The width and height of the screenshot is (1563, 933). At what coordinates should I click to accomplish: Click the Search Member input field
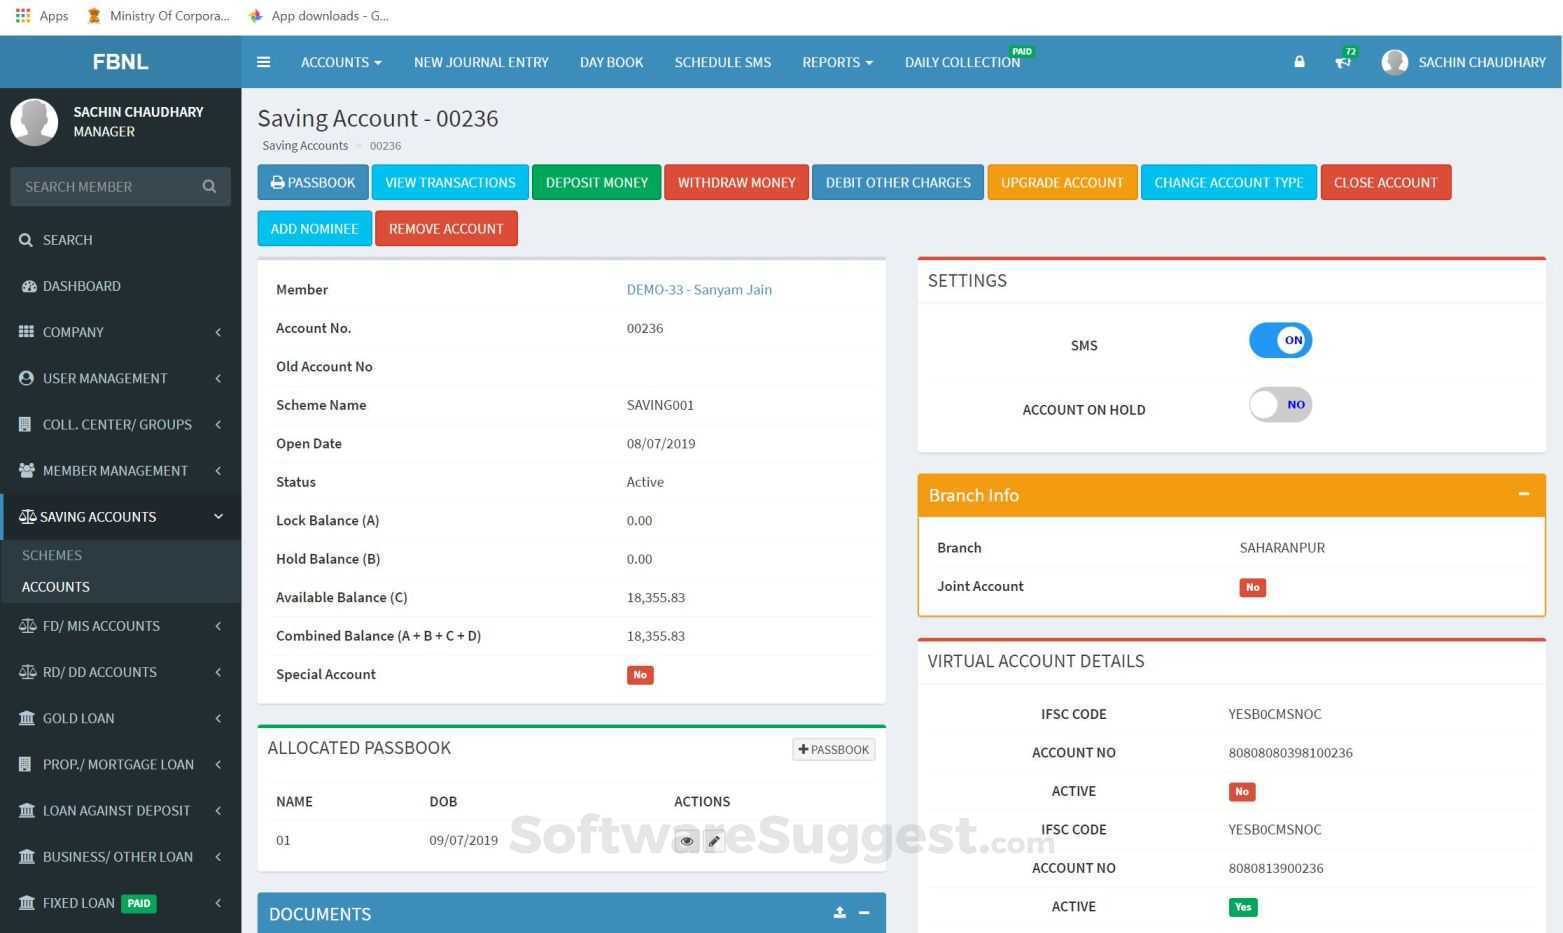(x=105, y=187)
